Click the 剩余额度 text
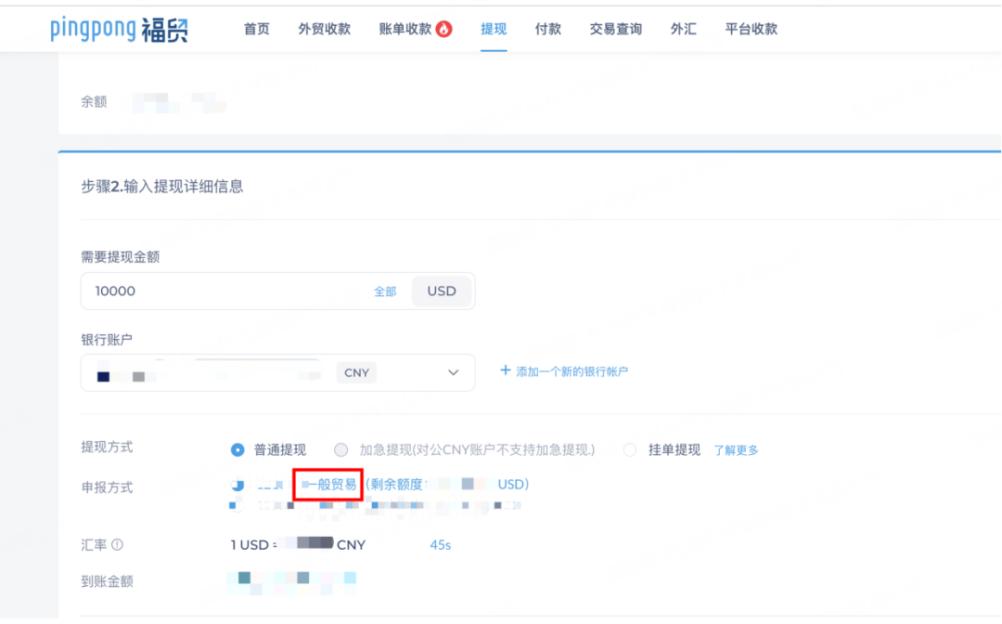The height and width of the screenshot is (624, 1002). (396, 485)
